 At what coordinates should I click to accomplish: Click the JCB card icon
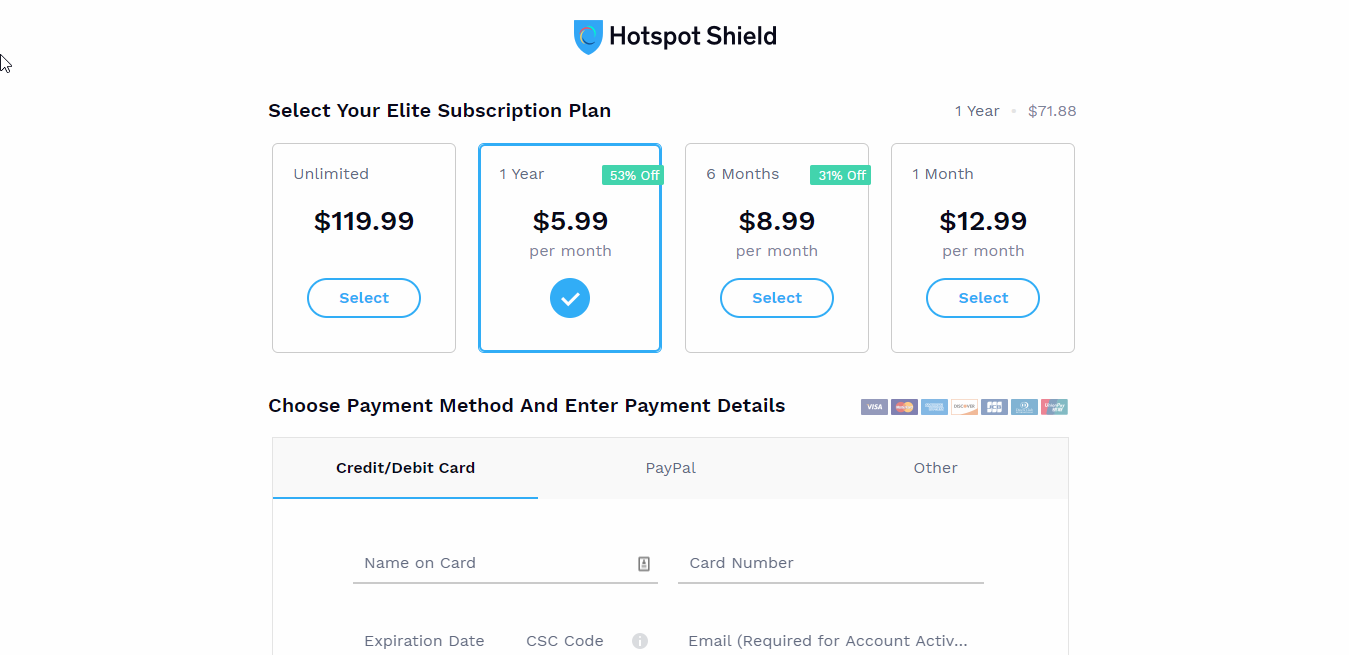[994, 407]
